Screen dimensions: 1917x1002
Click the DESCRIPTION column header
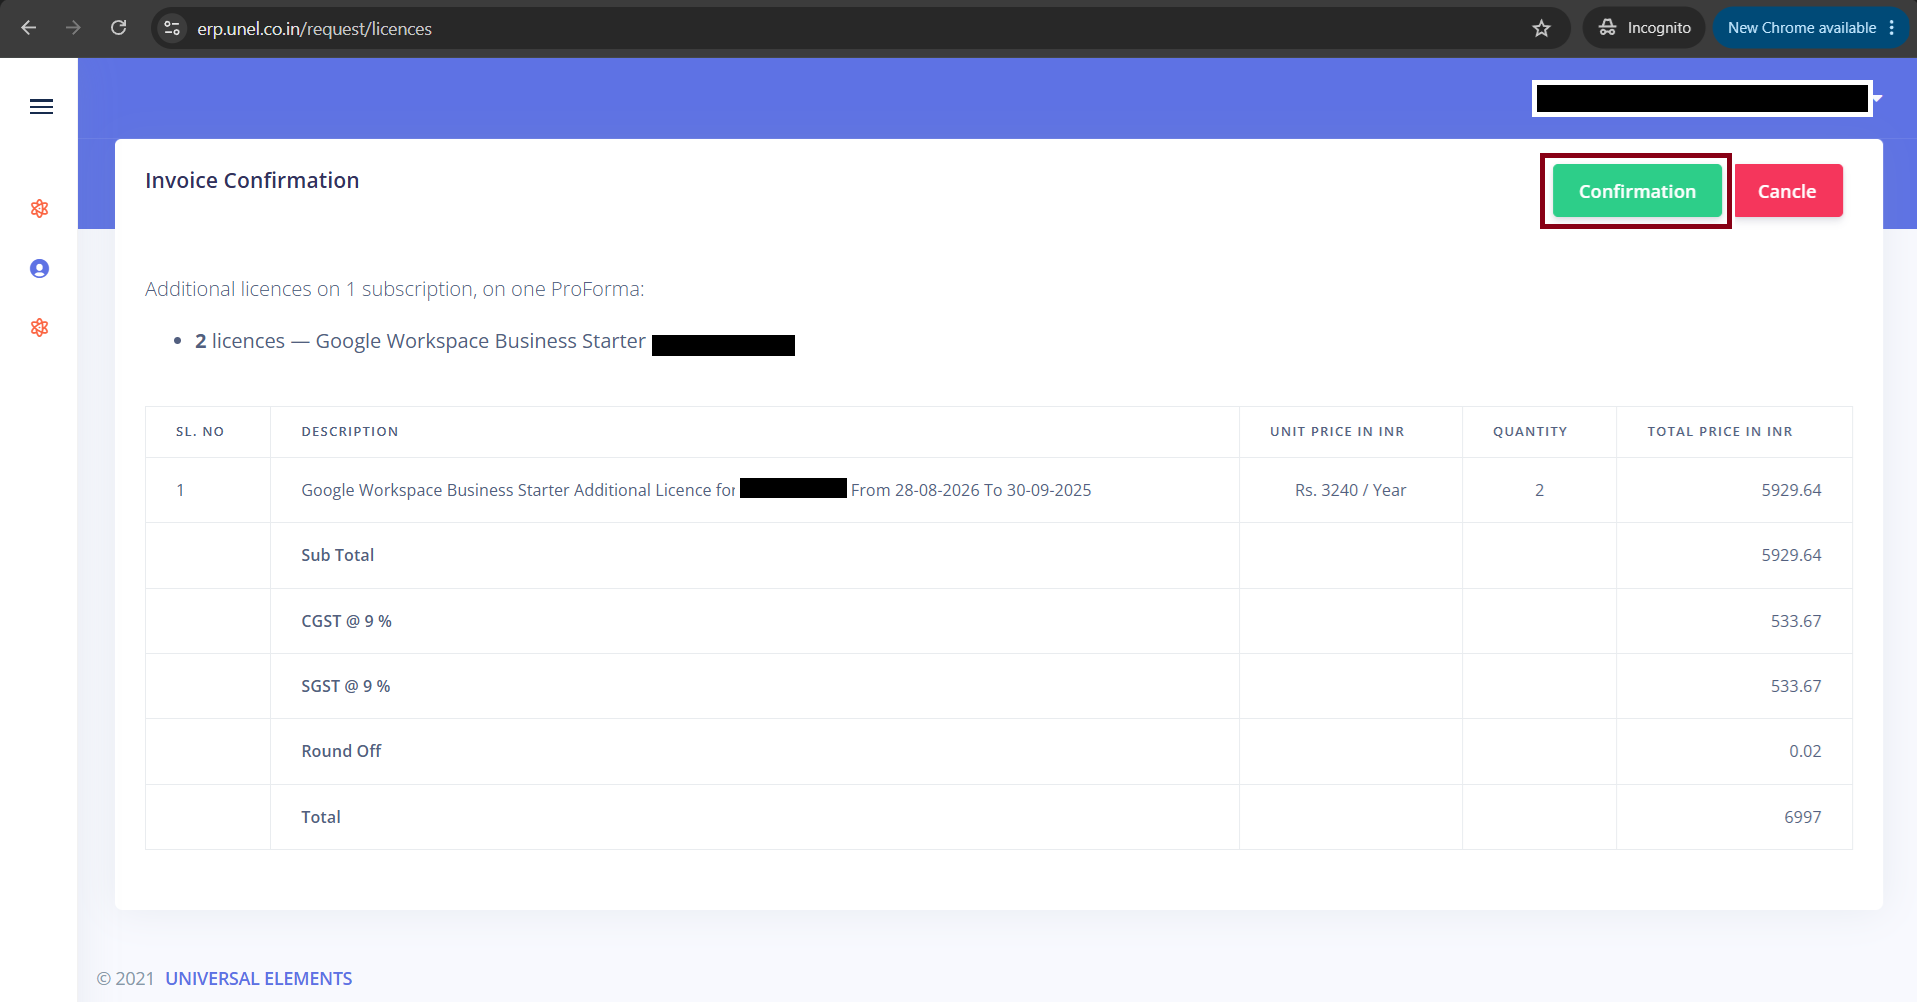tap(350, 432)
